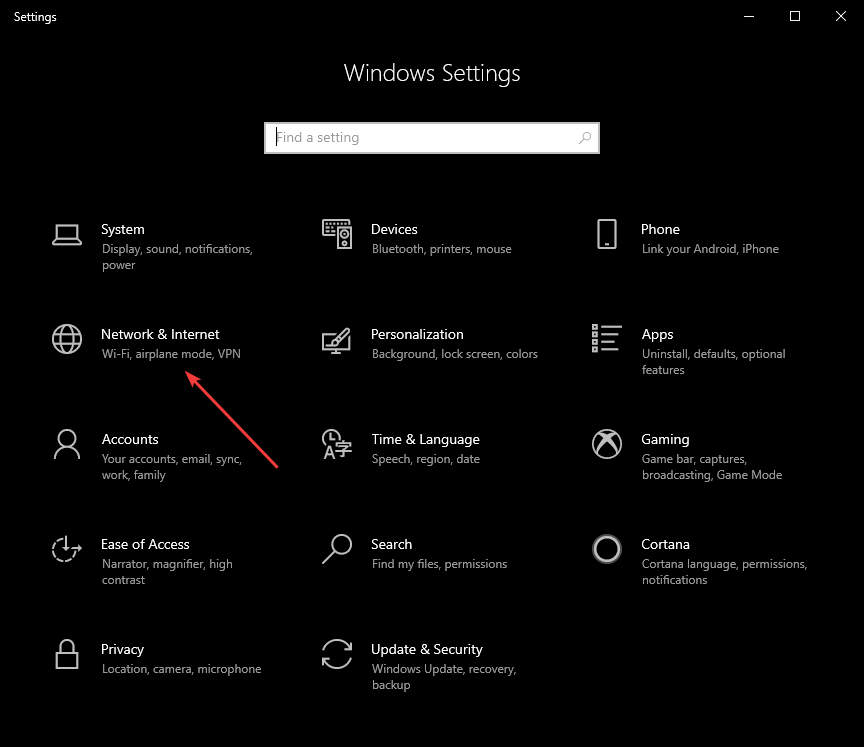864x747 pixels.
Task: Click the Update & Security refresh icon
Action: coord(337,654)
